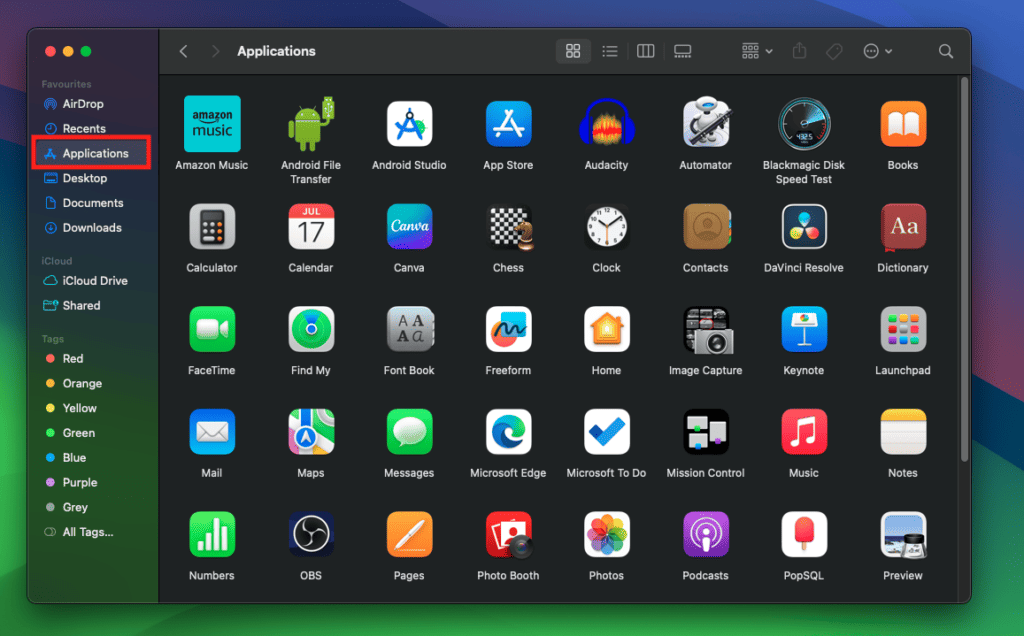Launch DaVinci Resolve

point(804,226)
